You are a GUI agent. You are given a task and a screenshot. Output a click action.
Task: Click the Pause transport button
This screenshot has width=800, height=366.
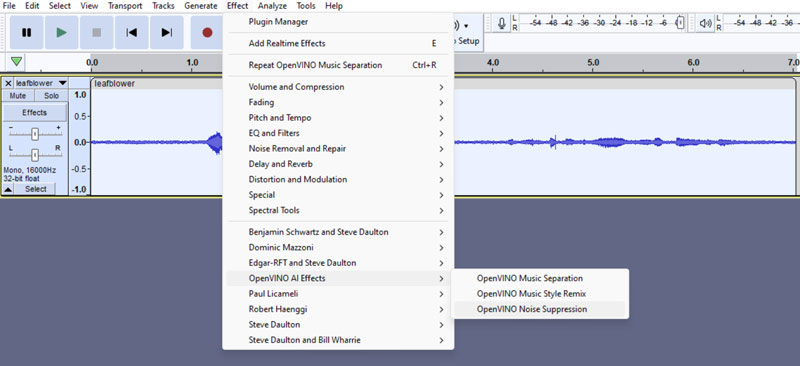[27, 33]
